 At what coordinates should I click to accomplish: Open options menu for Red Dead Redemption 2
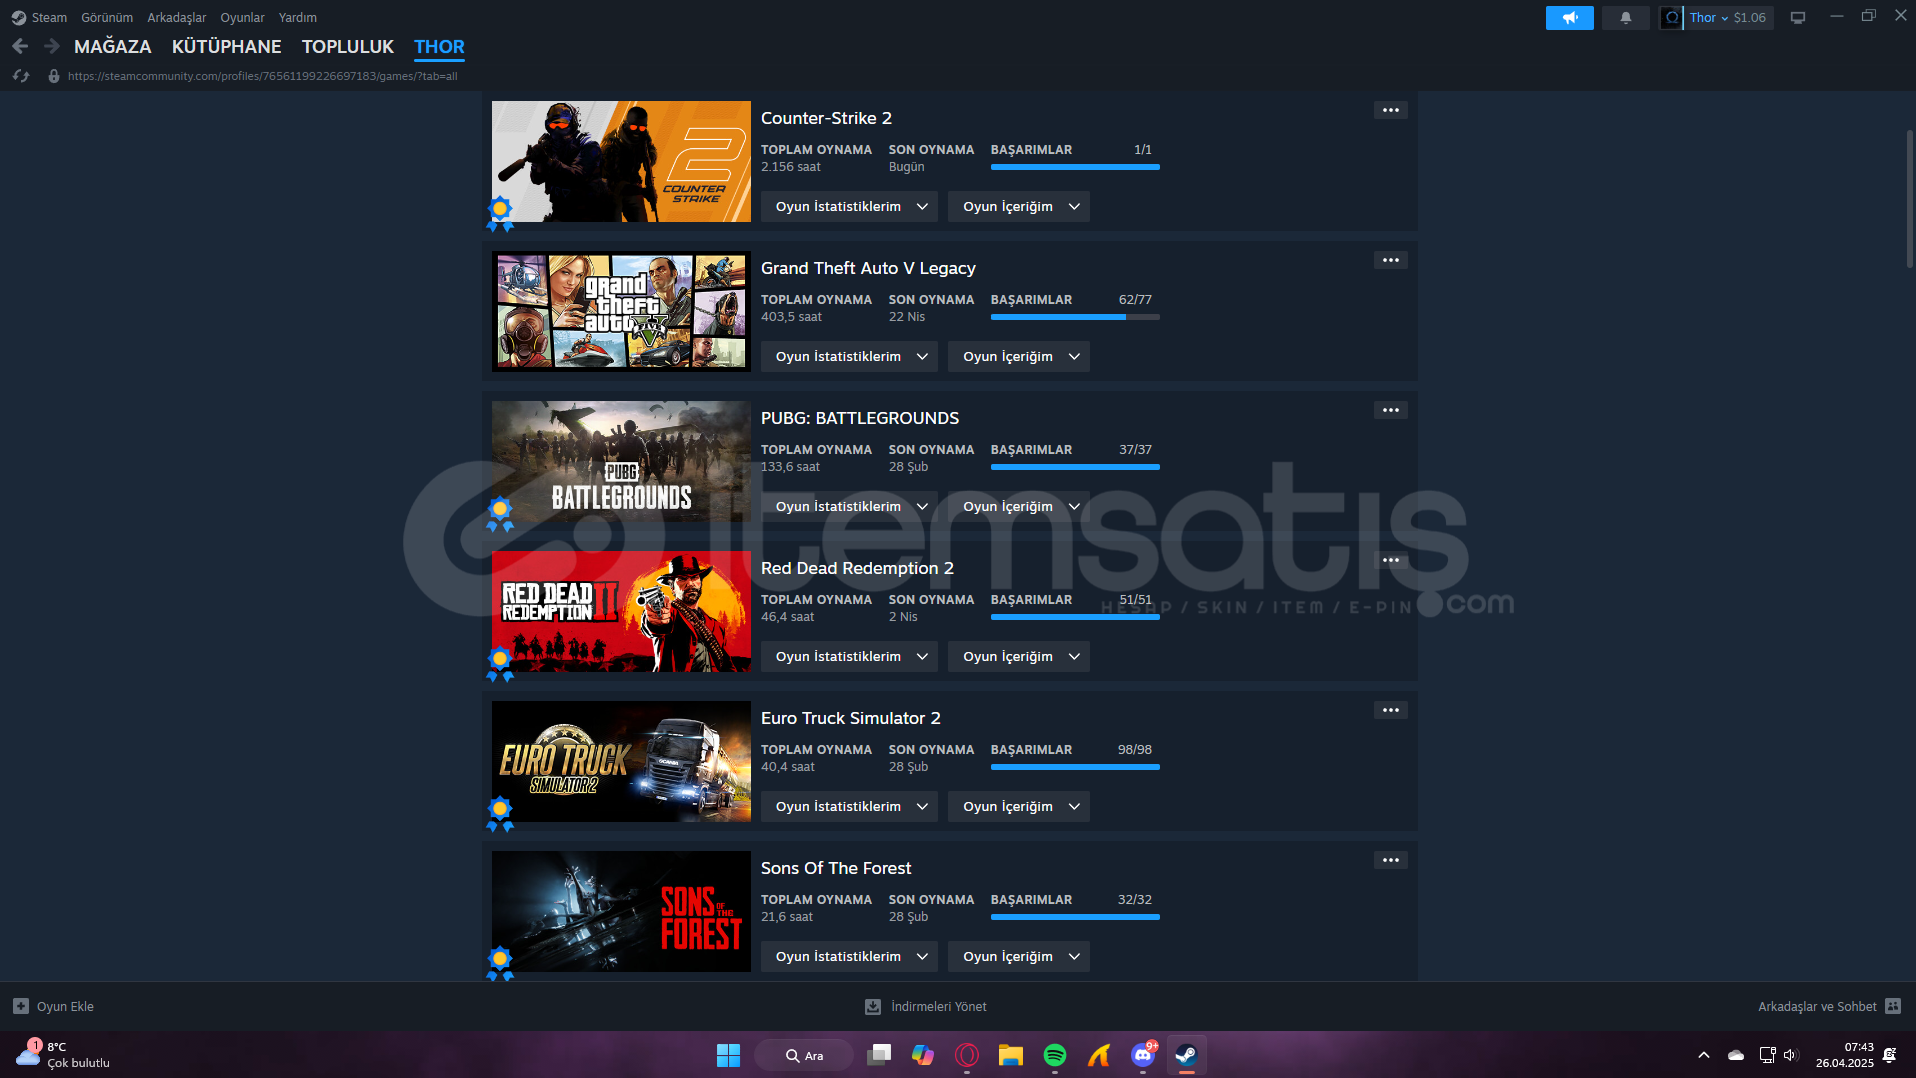coord(1390,560)
